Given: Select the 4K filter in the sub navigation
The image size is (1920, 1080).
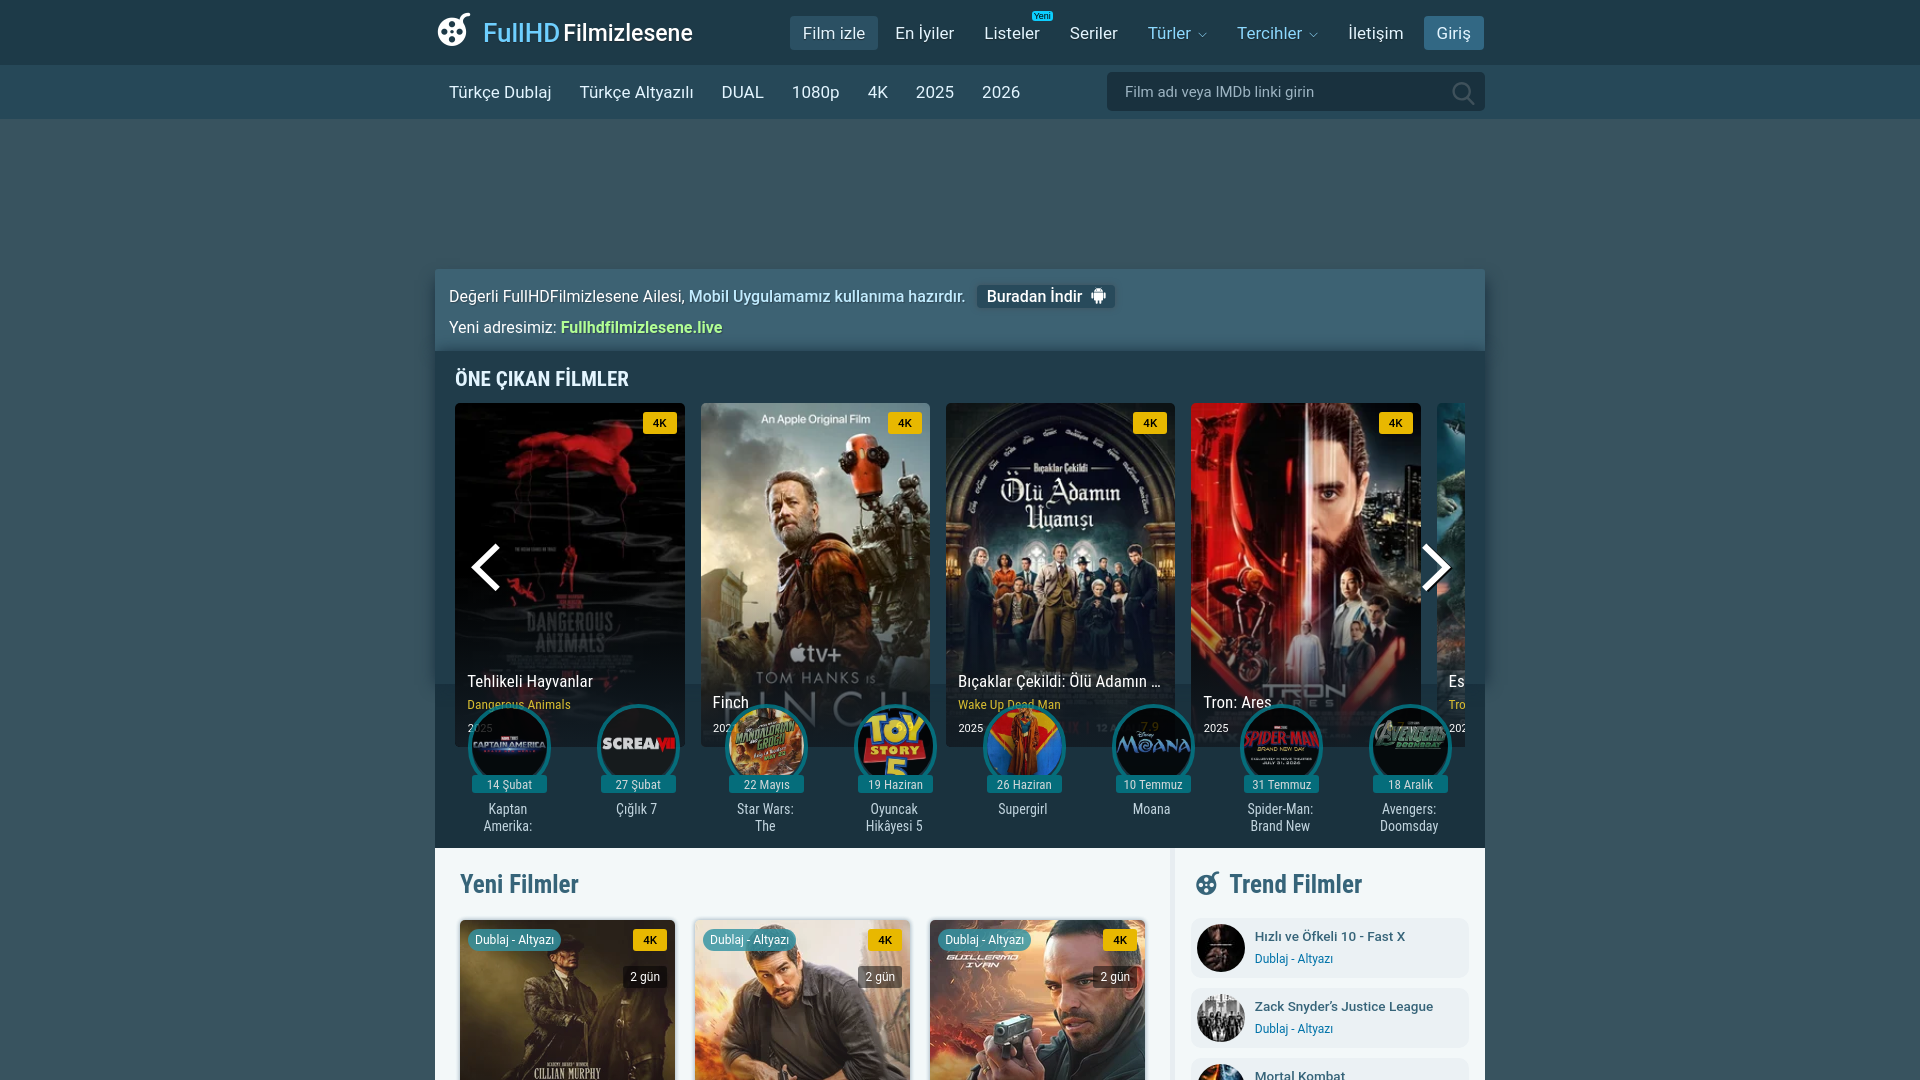Looking at the screenshot, I should (877, 92).
